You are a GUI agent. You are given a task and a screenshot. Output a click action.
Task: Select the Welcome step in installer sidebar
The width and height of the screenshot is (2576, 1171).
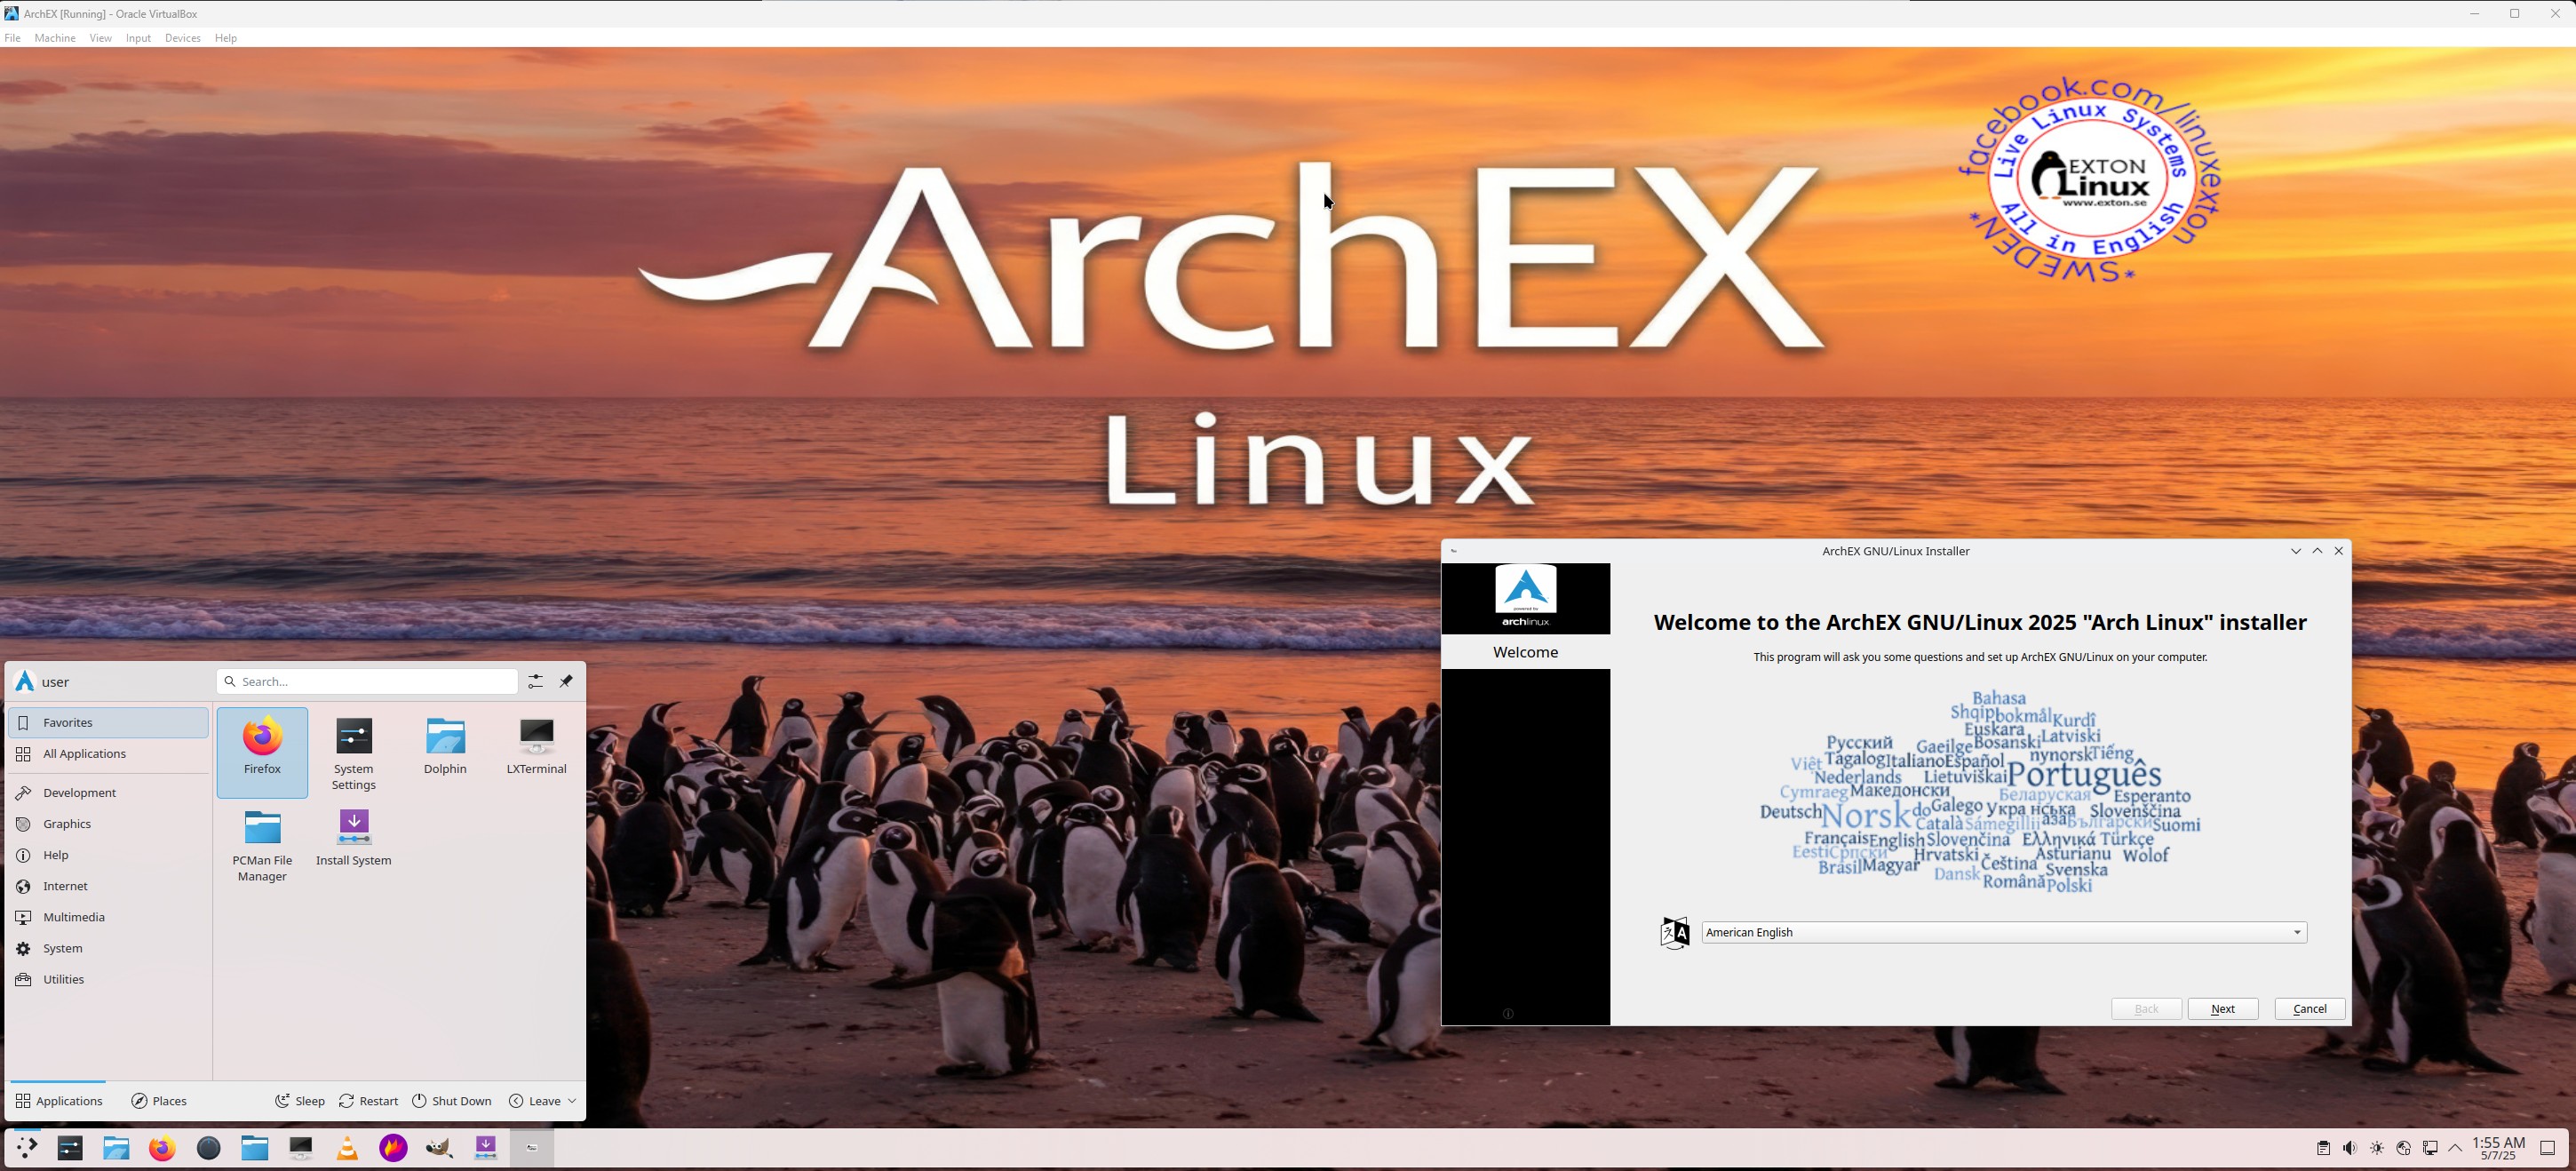pyautogui.click(x=1525, y=652)
